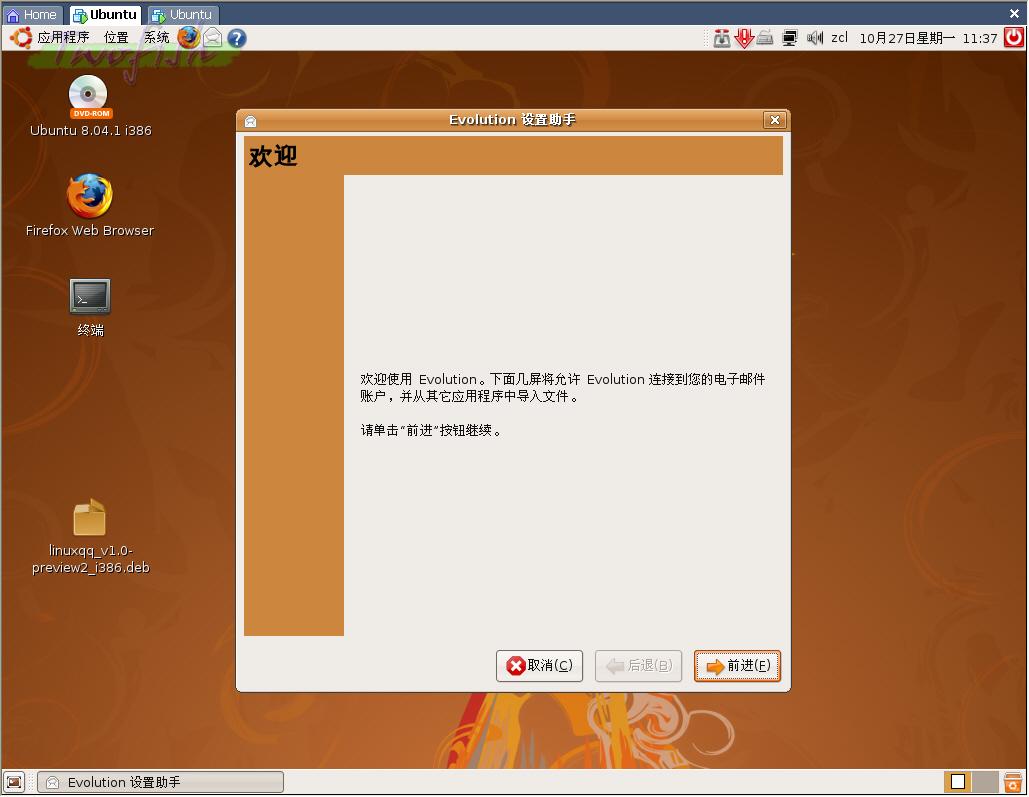The height and width of the screenshot is (797, 1029).
Task: Select the Ubuntu 8.04.1 i386 DVD-ROM desktop icon
Action: [x=90, y=106]
